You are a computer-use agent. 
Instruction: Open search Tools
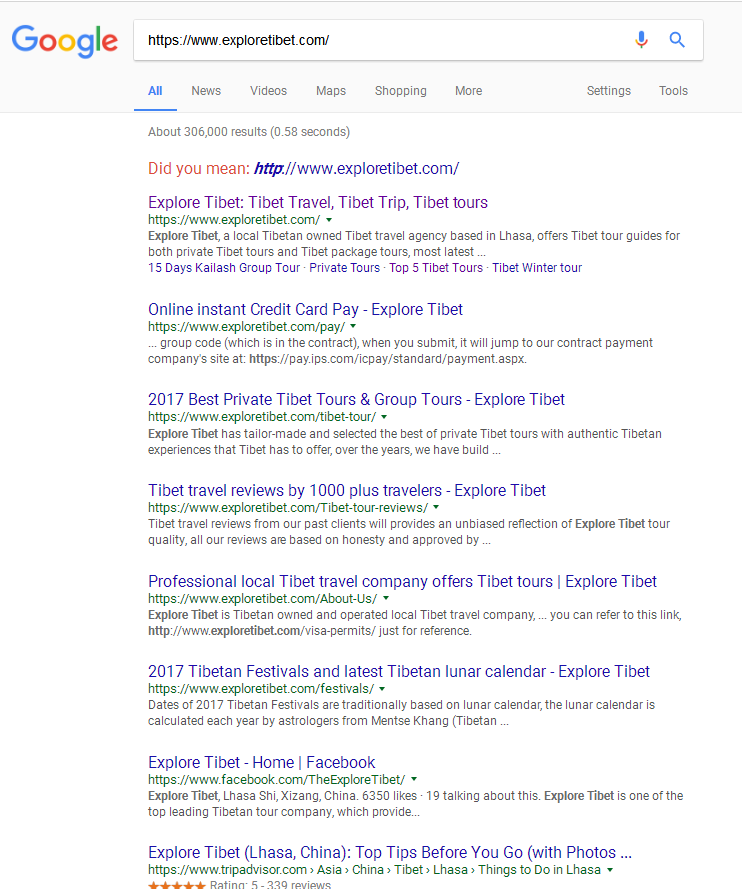673,91
